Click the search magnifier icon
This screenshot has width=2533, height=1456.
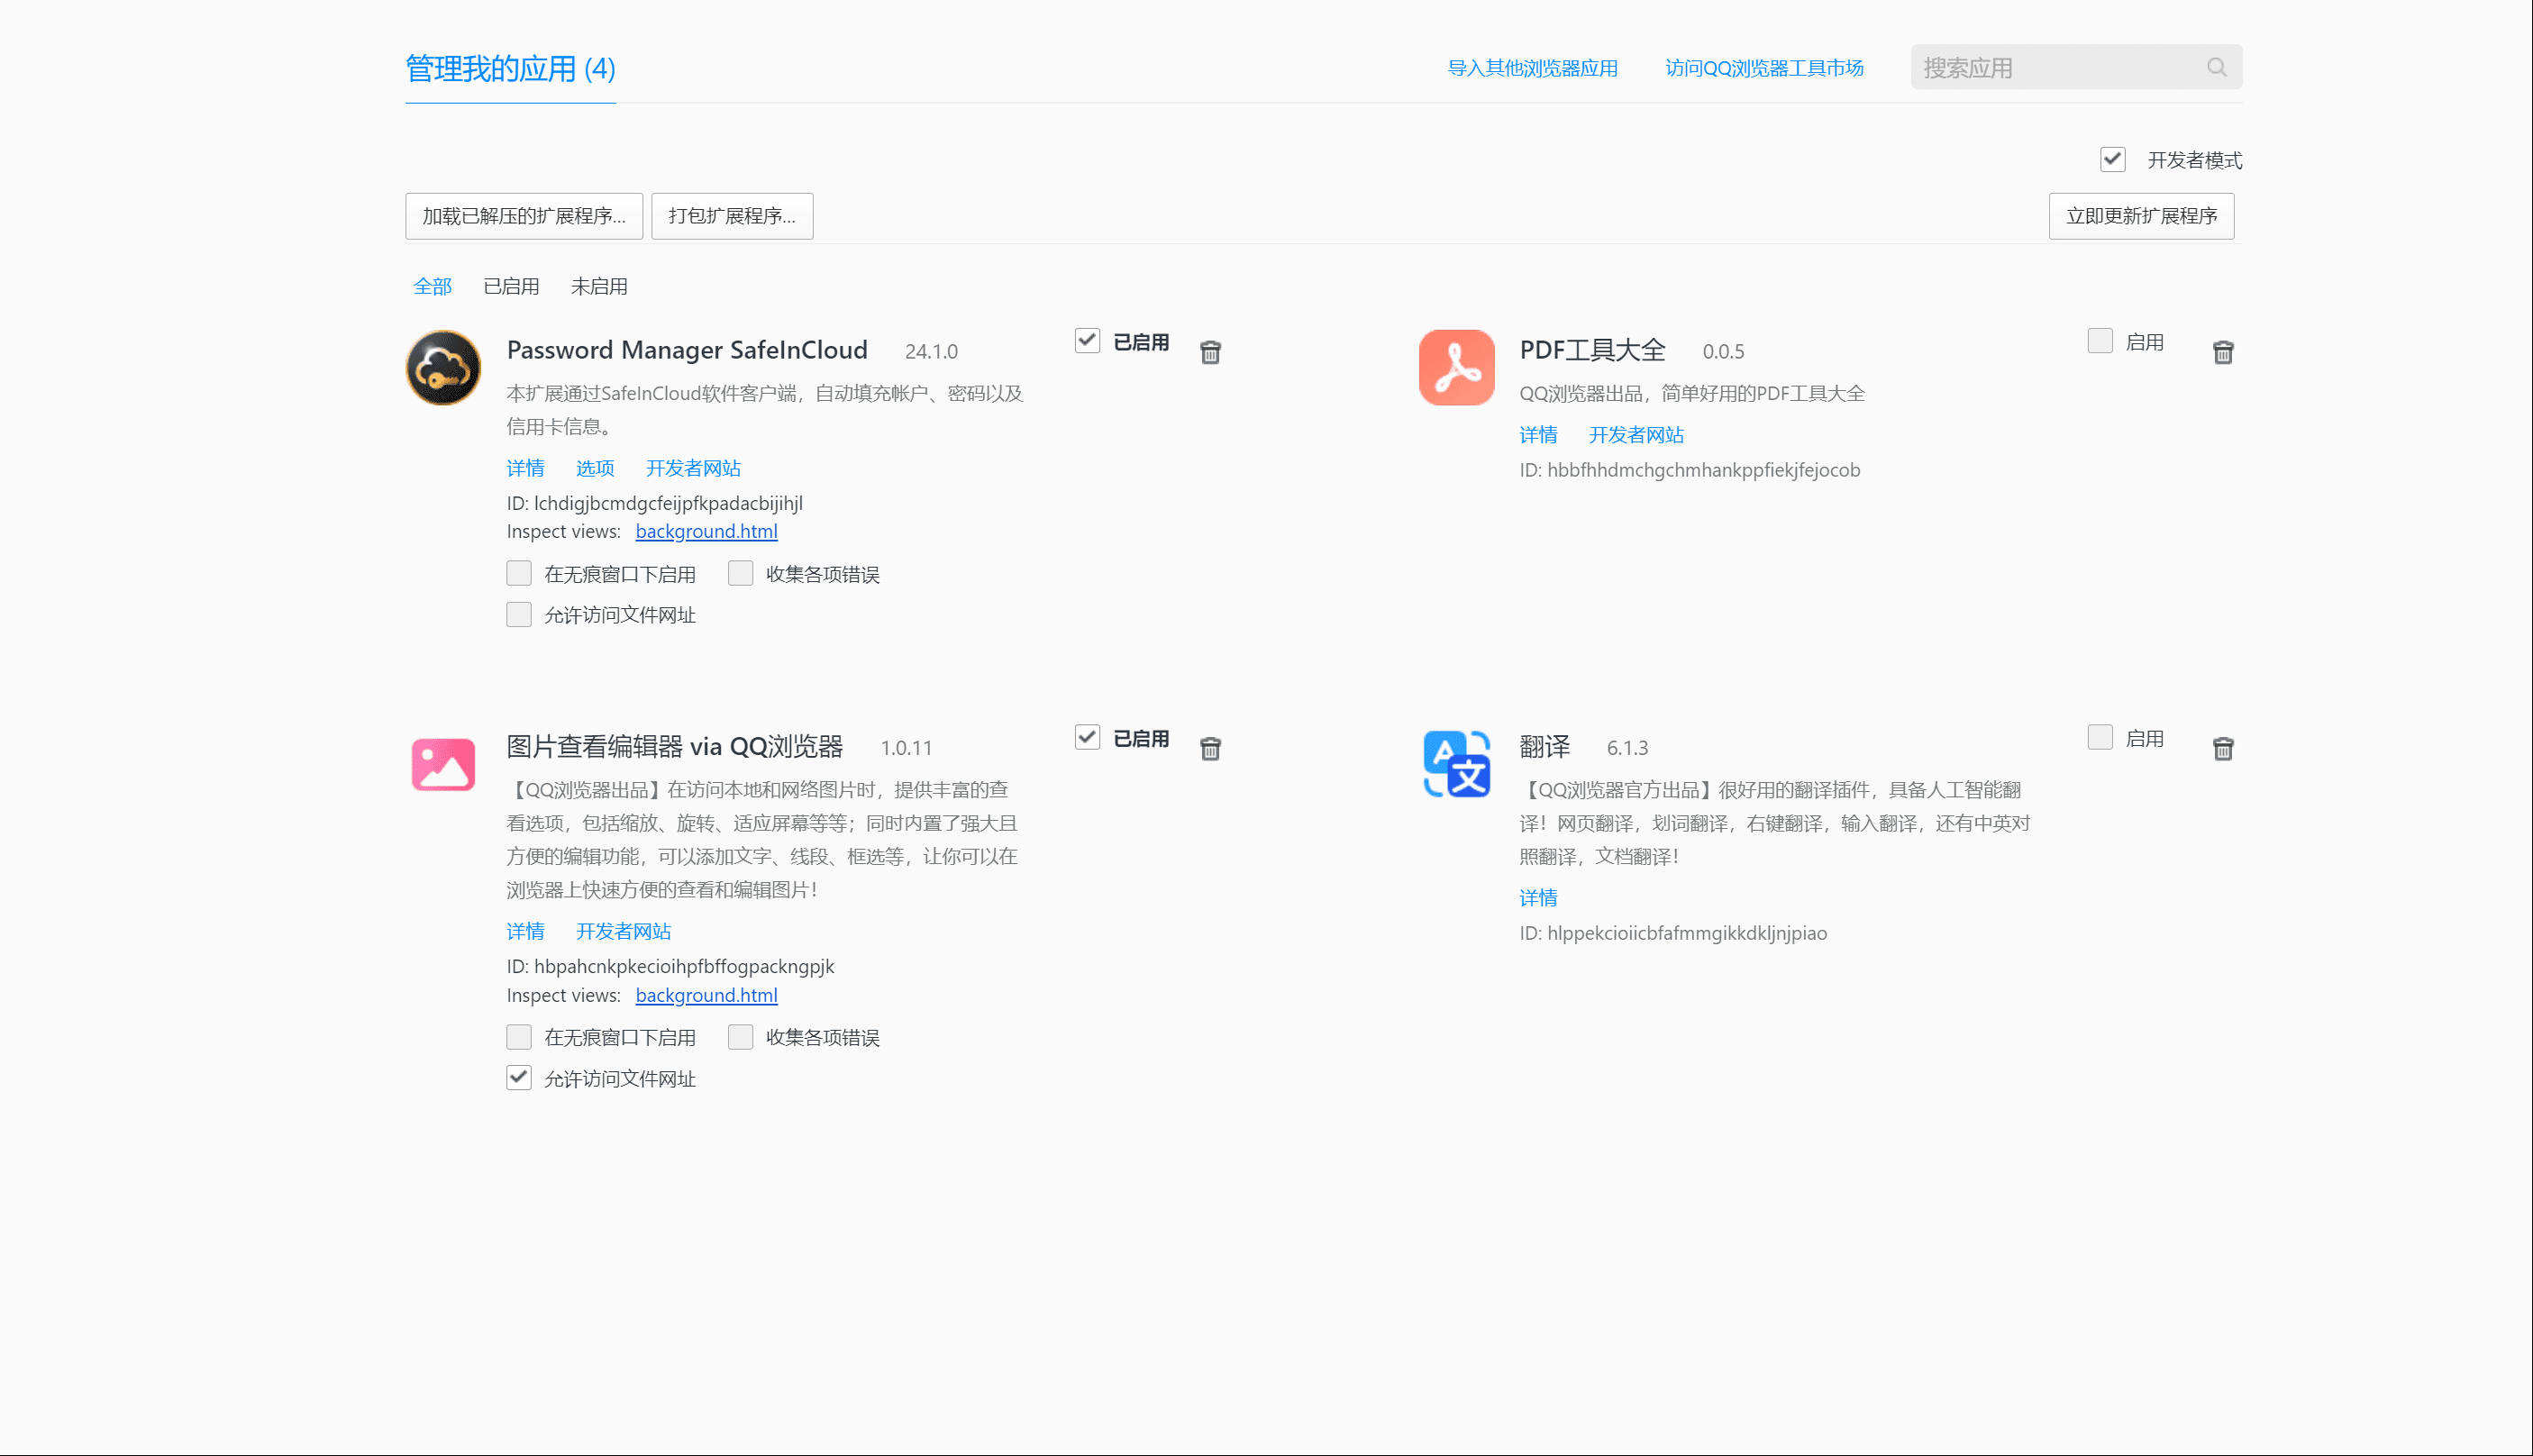tap(2217, 67)
